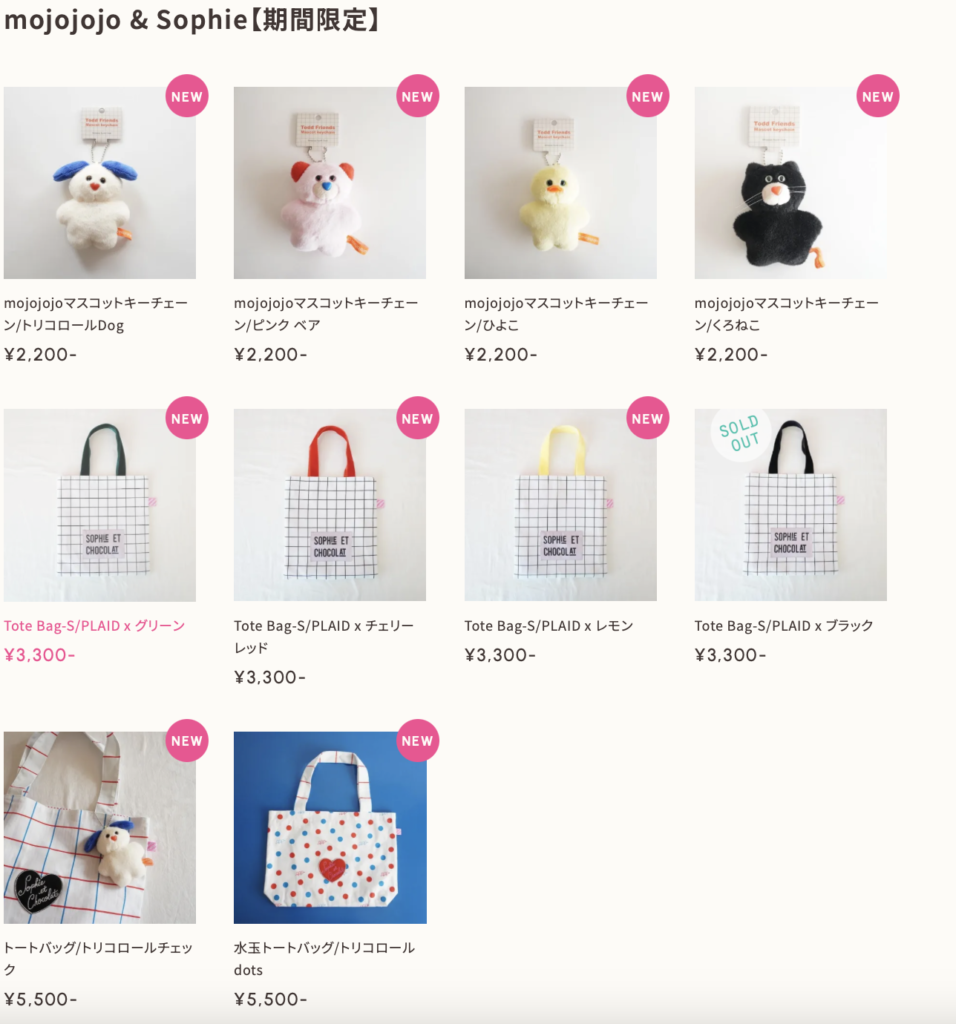Open the Tote Bag-S/PLAID x ブラック title

pyautogui.click(x=784, y=626)
